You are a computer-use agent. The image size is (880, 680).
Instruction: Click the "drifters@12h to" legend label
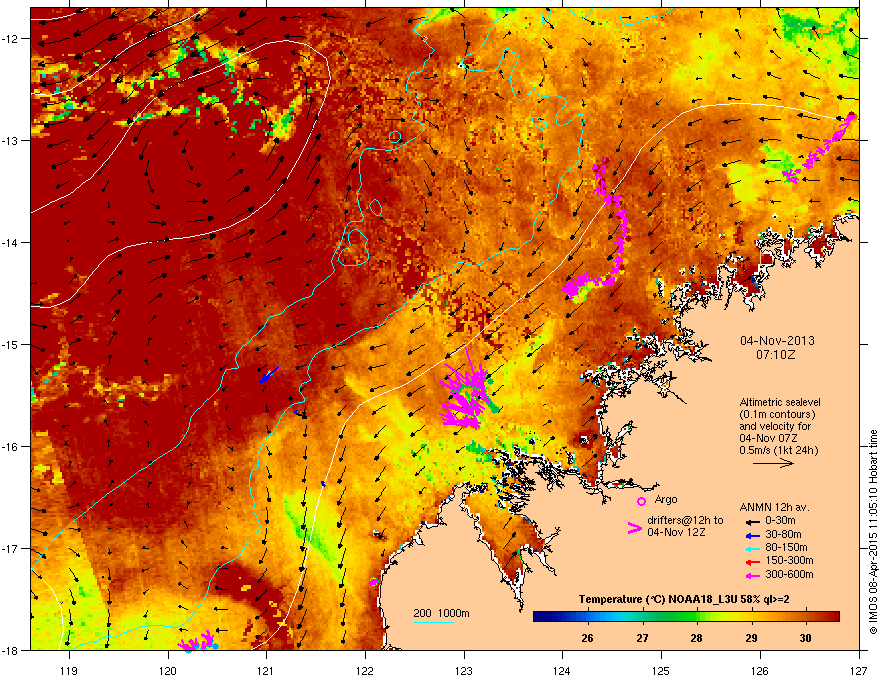(685, 520)
